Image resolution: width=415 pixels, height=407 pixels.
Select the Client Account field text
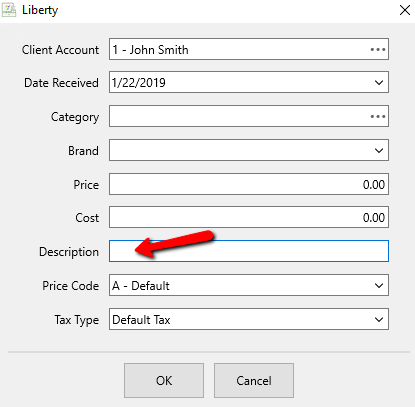(x=150, y=50)
